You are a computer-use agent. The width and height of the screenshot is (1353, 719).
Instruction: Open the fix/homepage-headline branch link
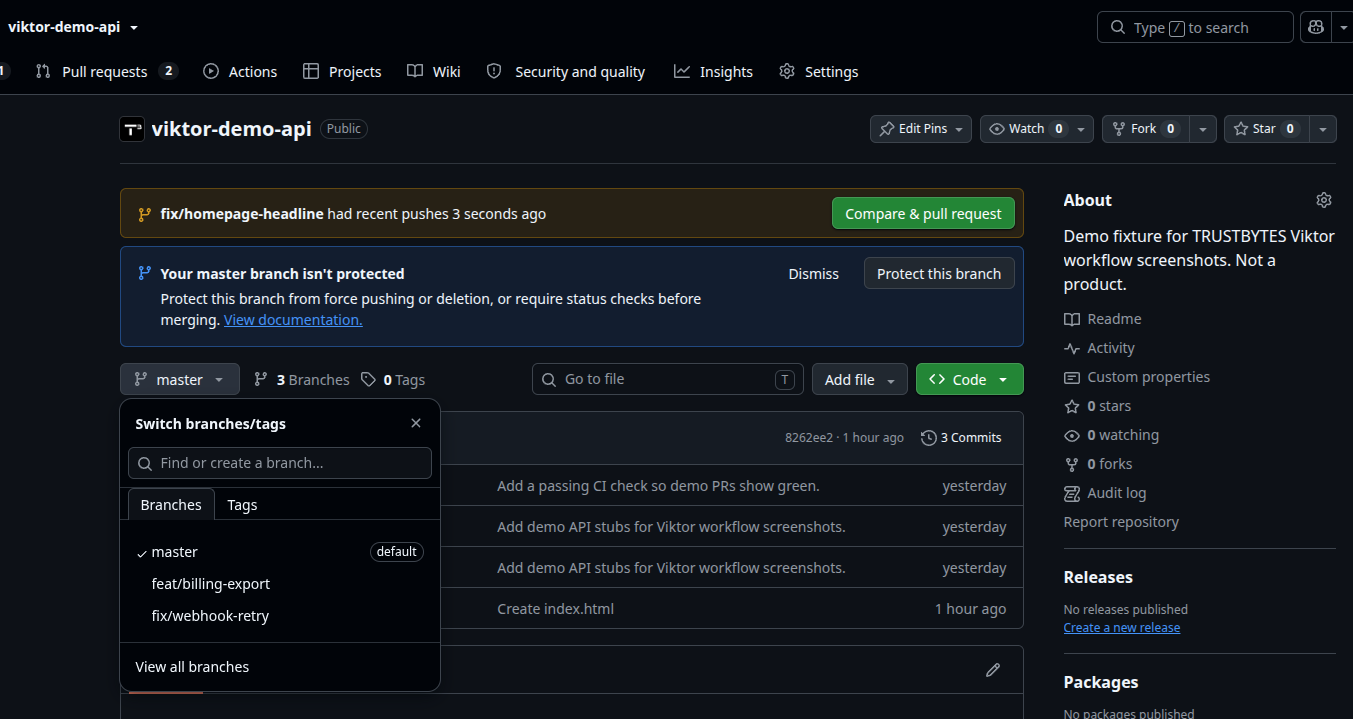tap(241, 214)
